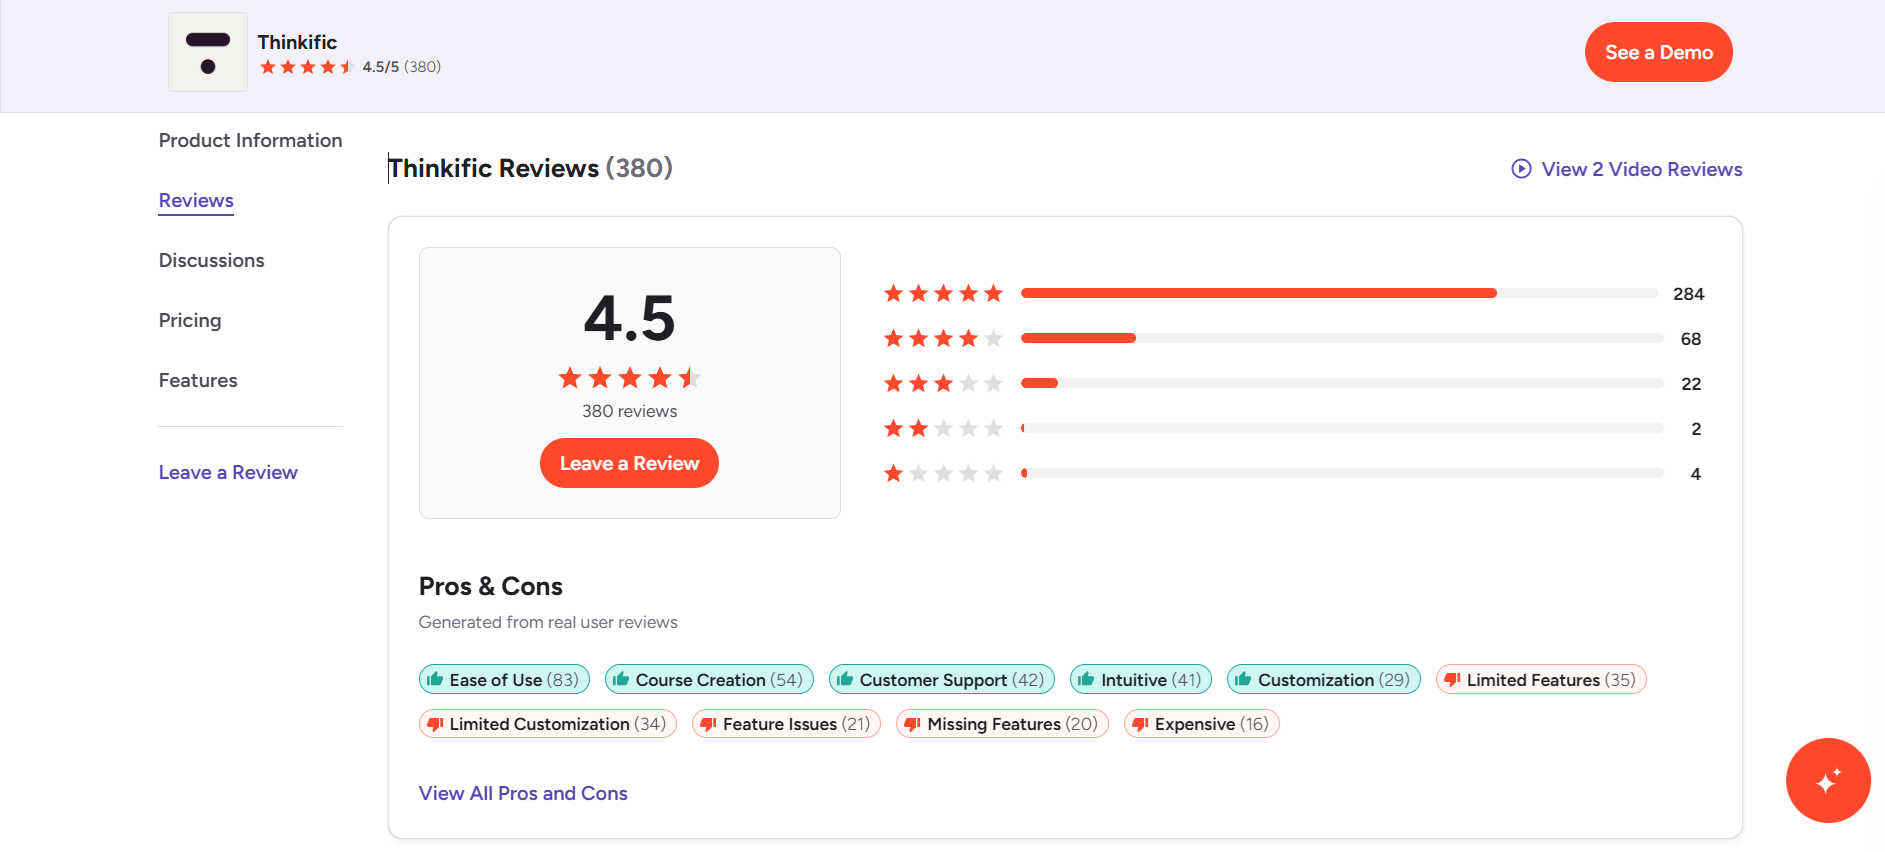Select the Intuitive (41) tag
1885x852 pixels.
(1141, 679)
